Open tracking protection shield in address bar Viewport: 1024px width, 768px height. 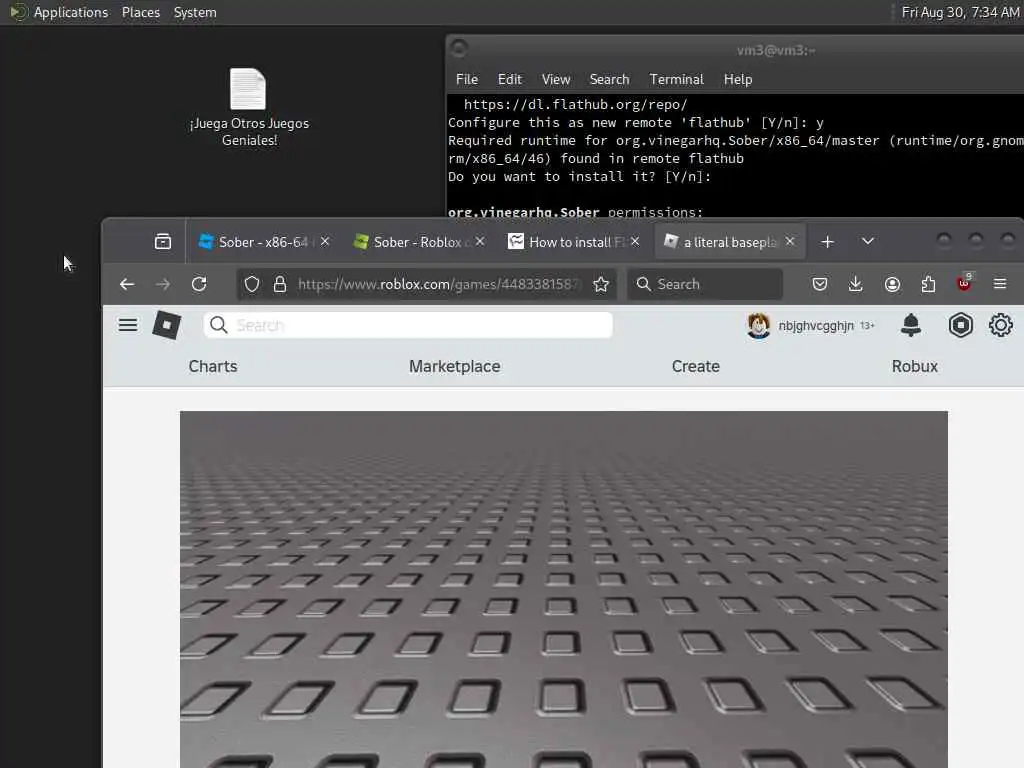(x=251, y=284)
